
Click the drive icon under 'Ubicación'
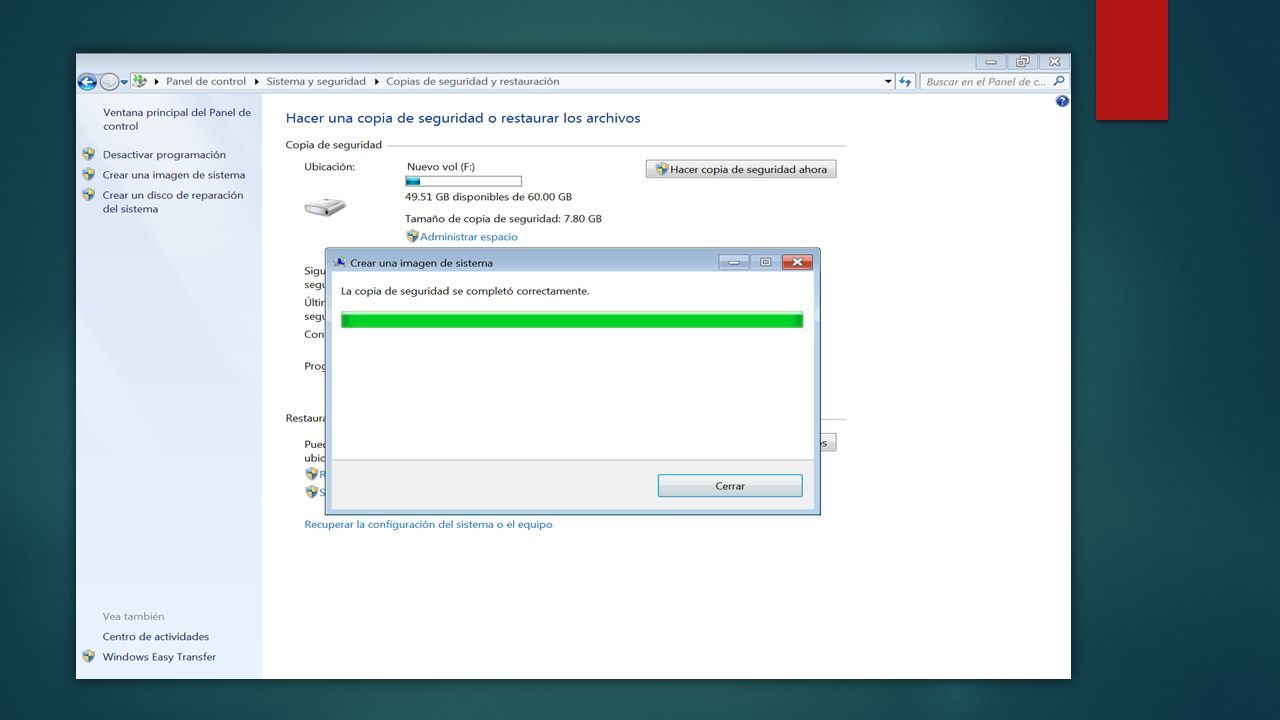[x=325, y=207]
